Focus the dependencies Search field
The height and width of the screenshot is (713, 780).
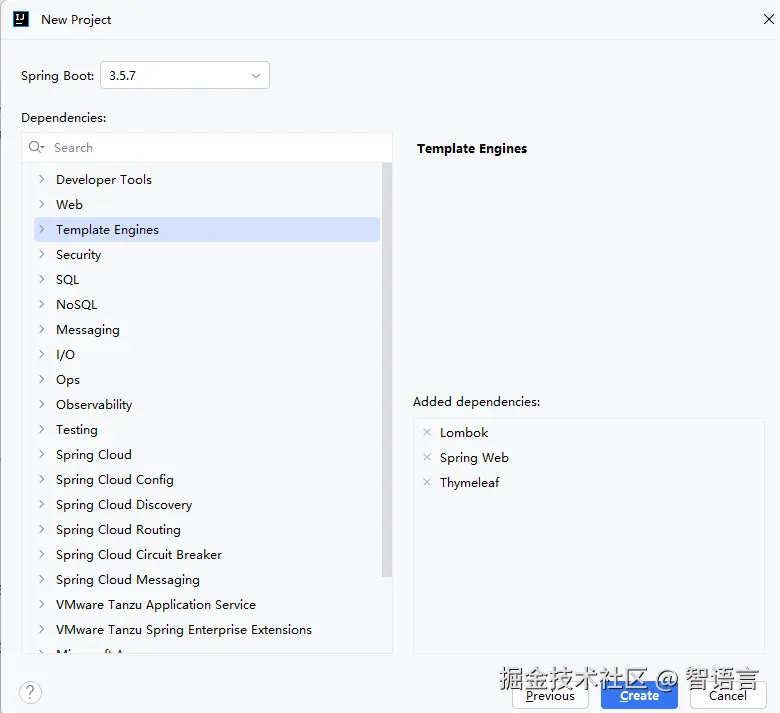[207, 147]
